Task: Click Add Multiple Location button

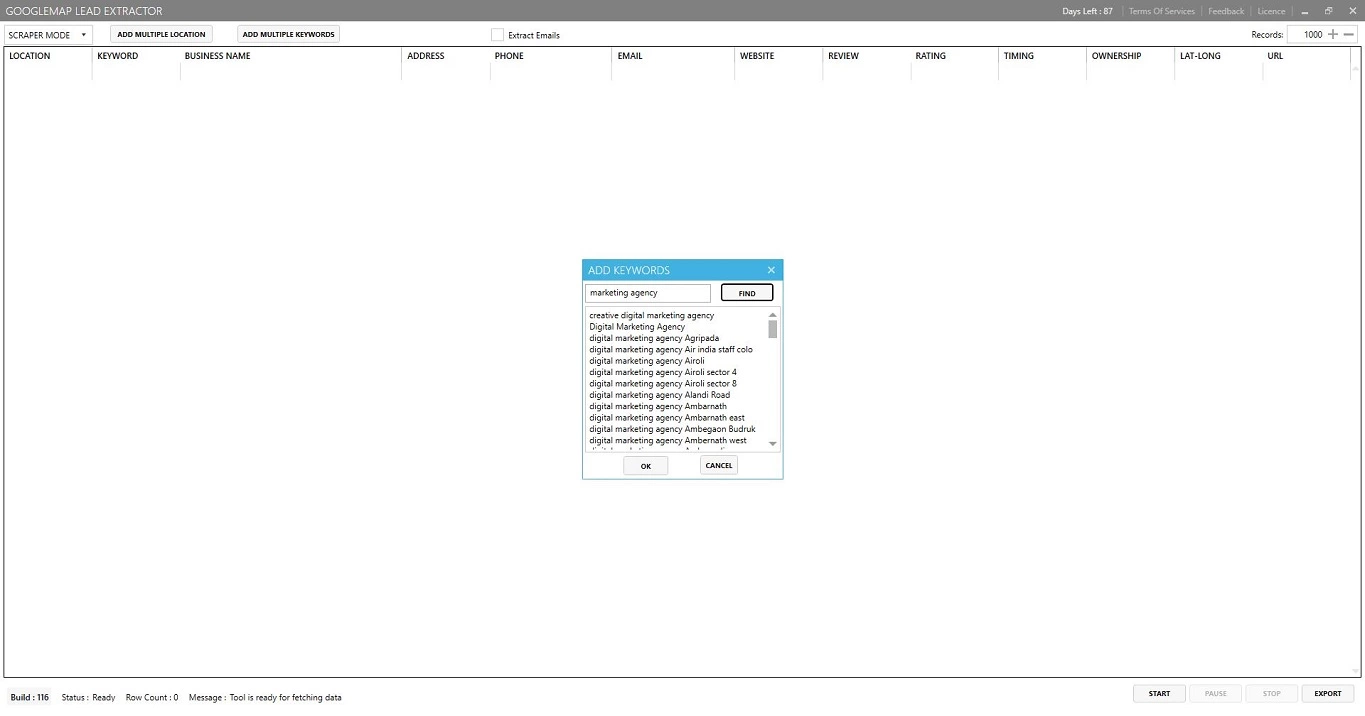Action: click(x=161, y=34)
